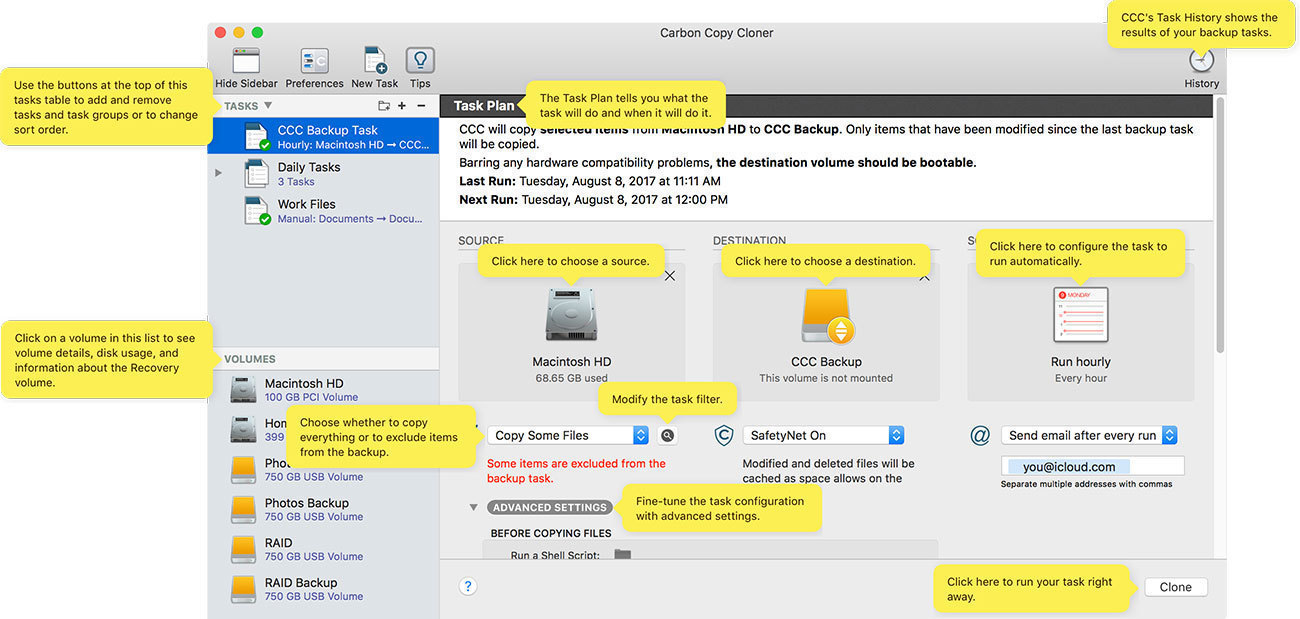Click the plus button to add task

tap(402, 106)
